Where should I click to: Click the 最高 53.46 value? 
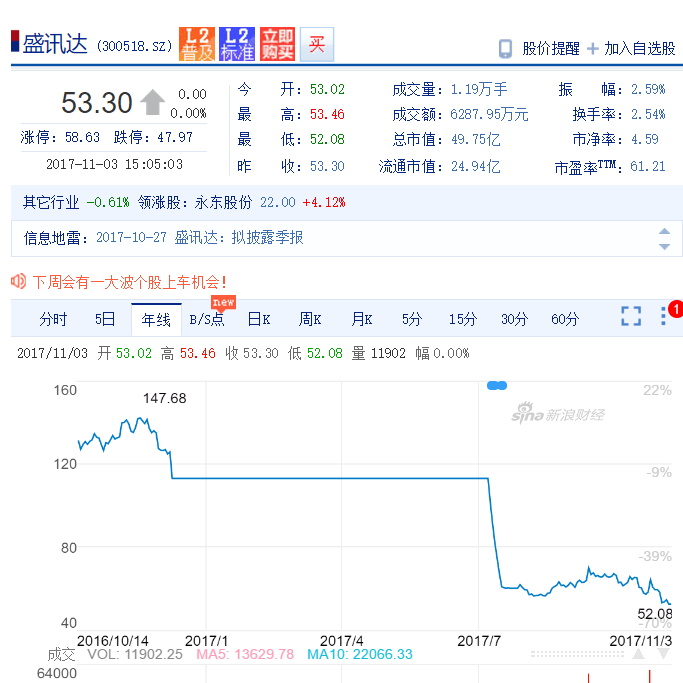click(x=327, y=115)
